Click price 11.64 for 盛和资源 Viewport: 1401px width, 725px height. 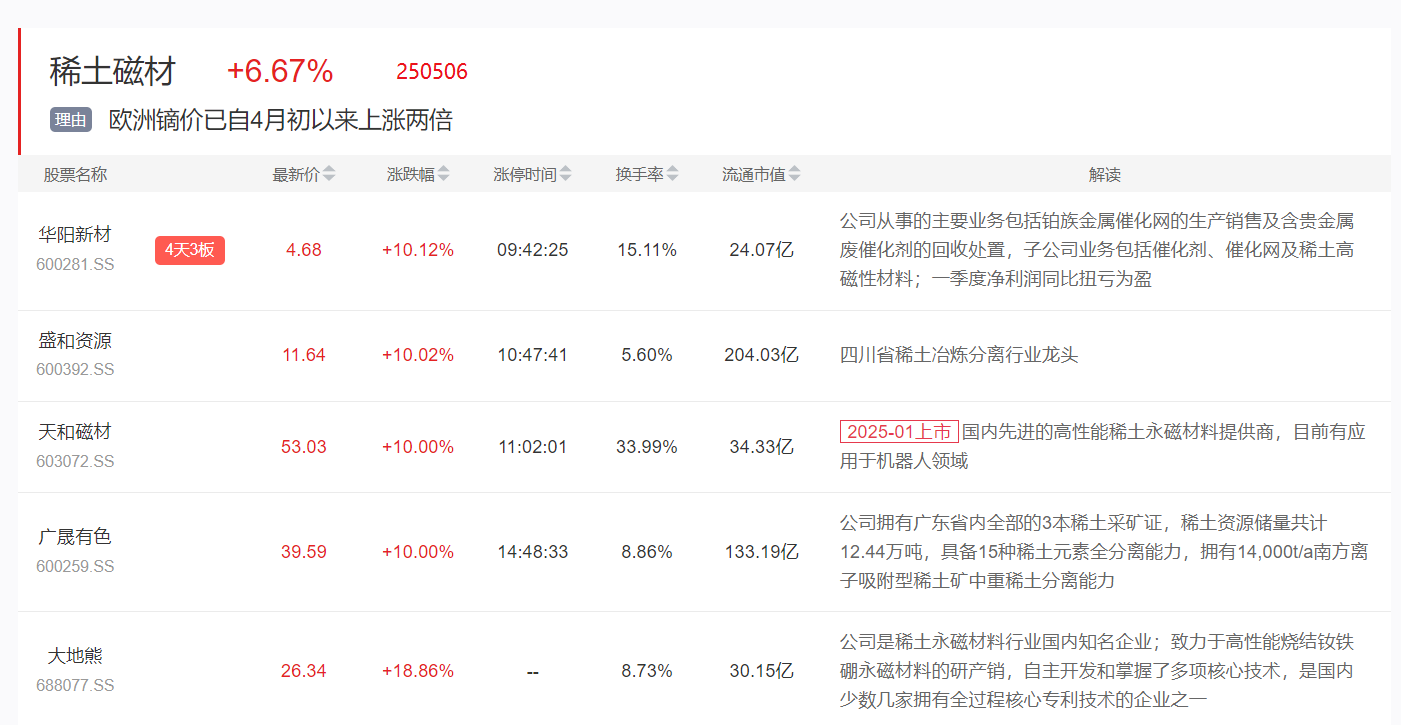(x=304, y=355)
